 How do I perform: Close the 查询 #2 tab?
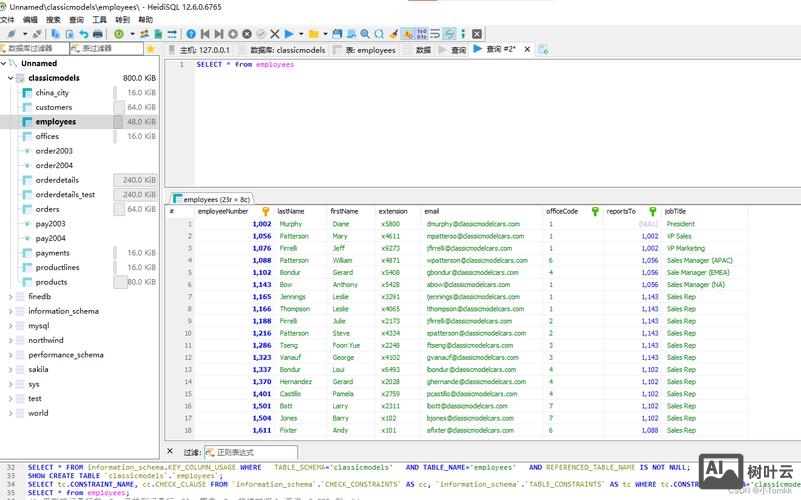[527, 49]
